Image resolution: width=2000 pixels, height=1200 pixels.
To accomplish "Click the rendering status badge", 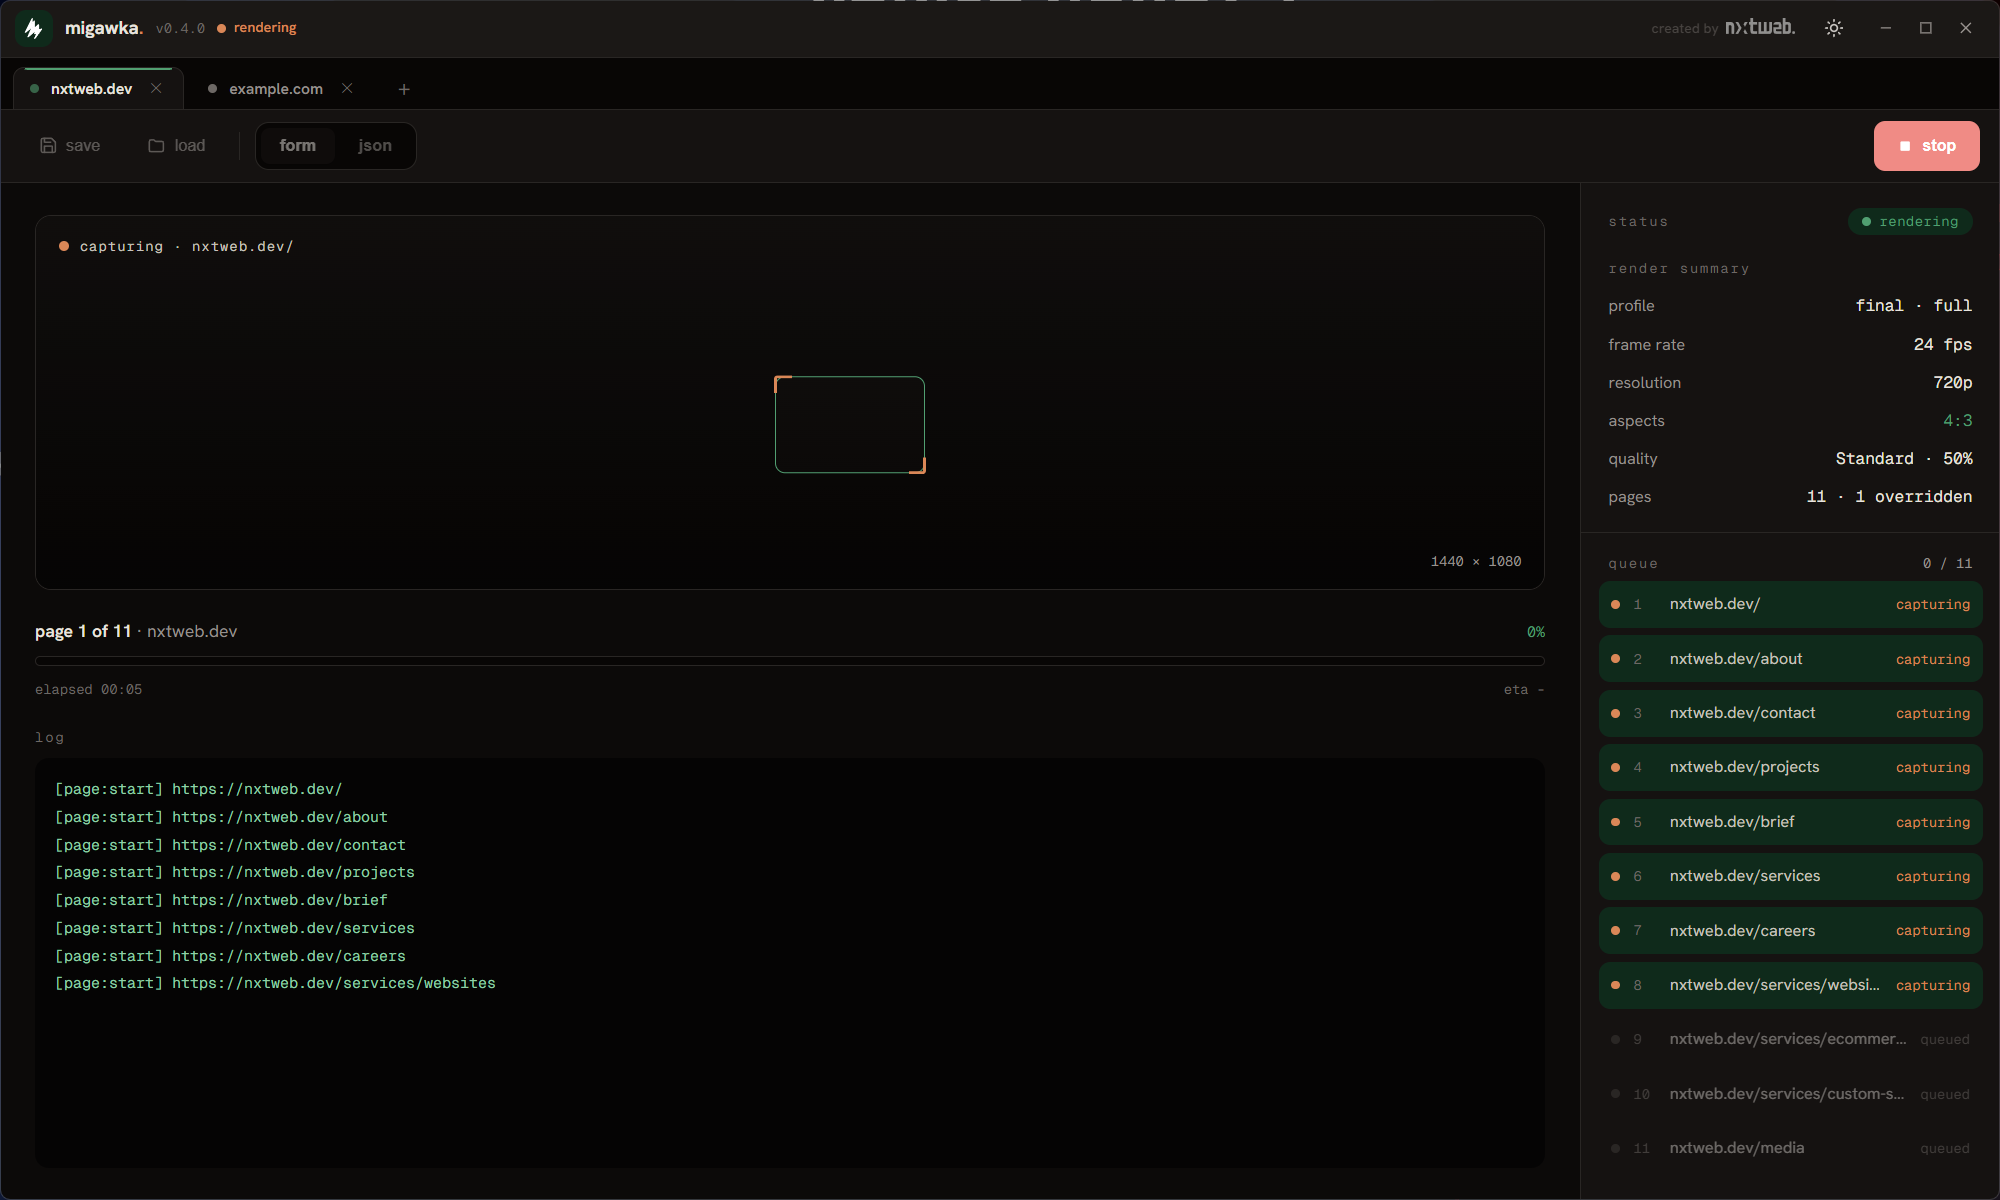I will coord(1910,222).
